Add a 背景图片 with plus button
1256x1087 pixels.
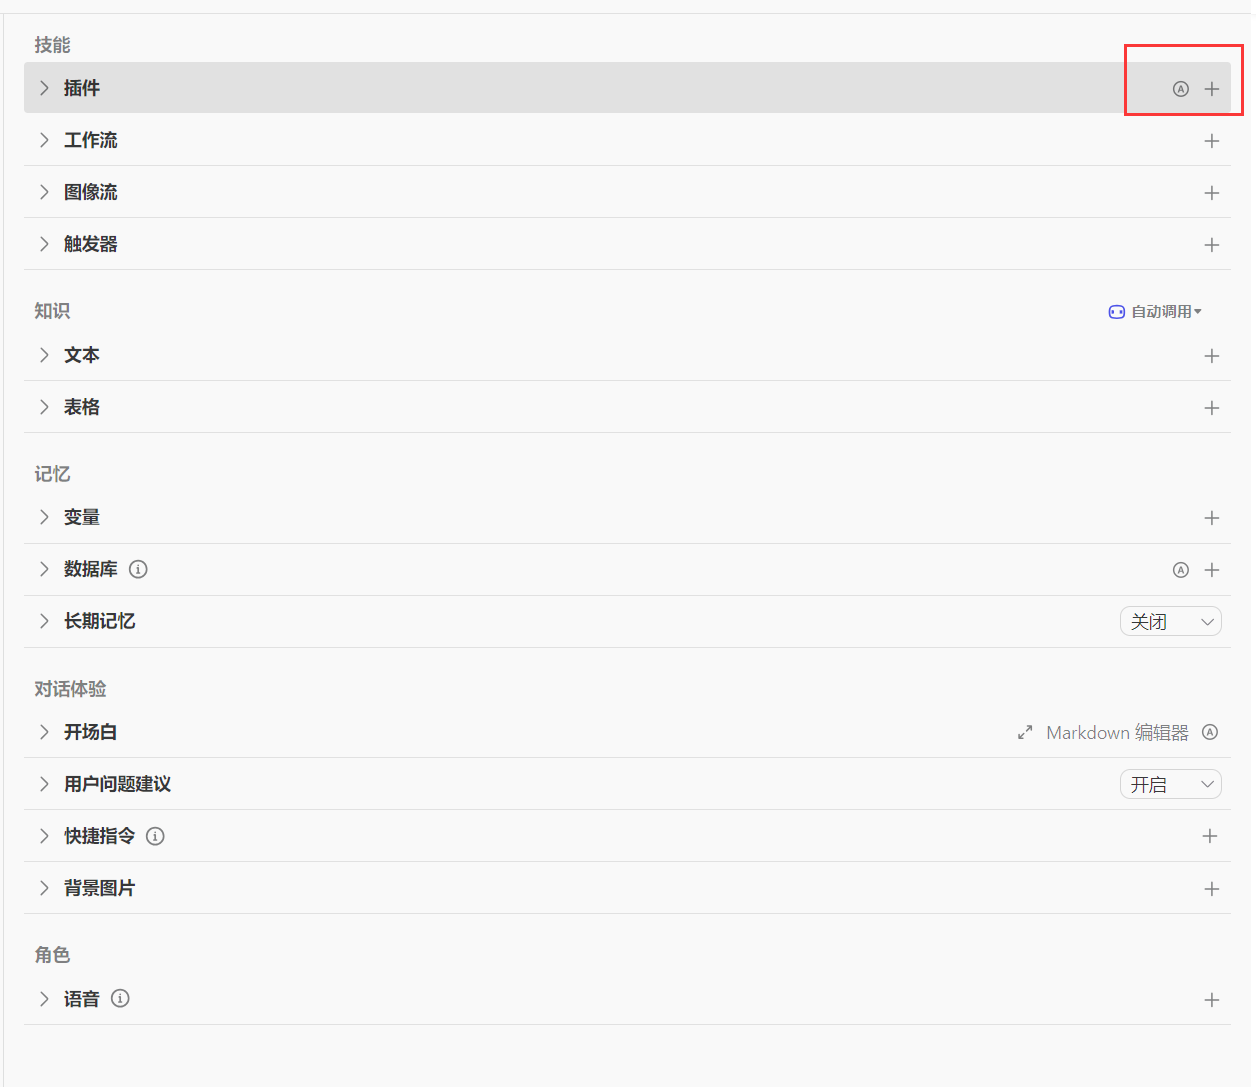tap(1211, 889)
